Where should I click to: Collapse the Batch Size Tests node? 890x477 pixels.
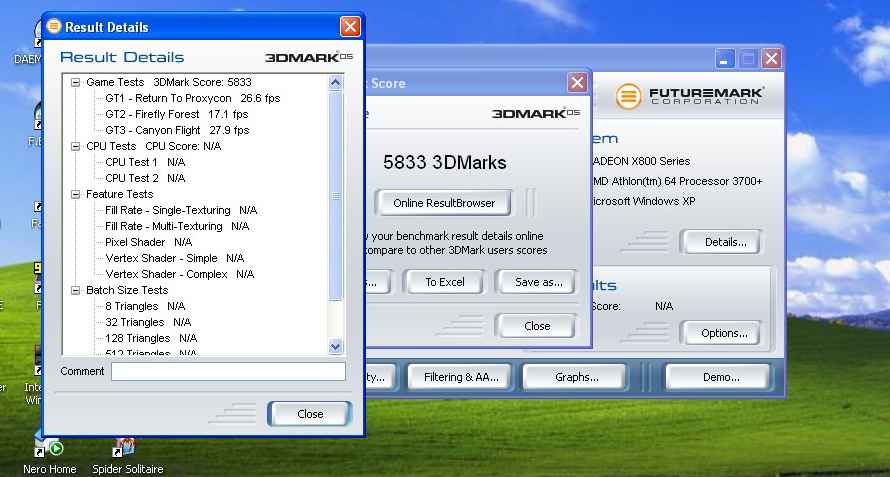[75, 290]
